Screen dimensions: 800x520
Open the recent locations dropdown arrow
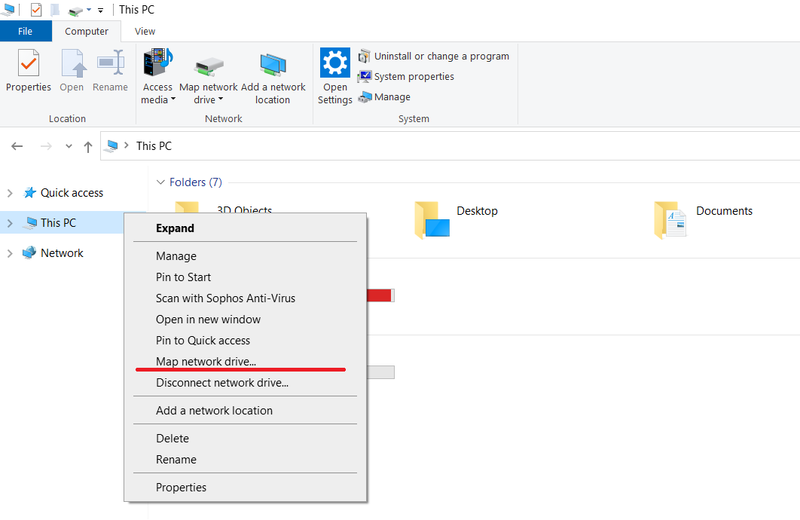tap(69, 146)
